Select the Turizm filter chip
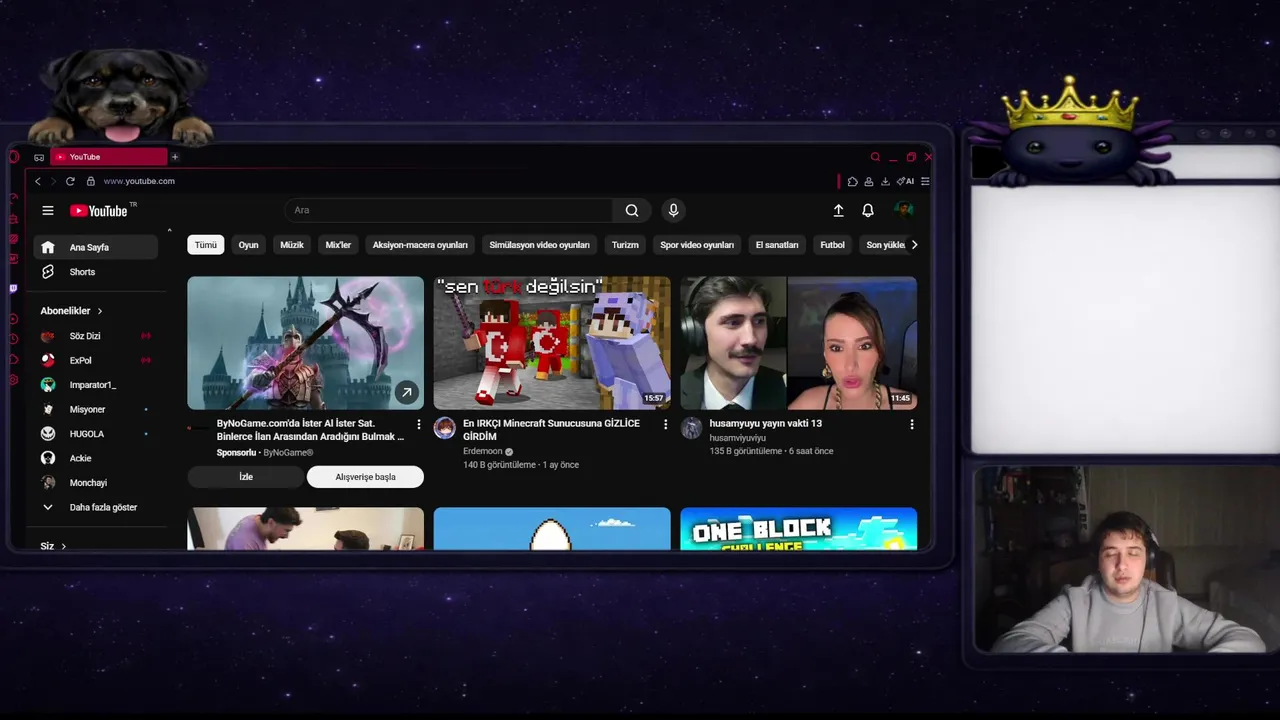This screenshot has height=720, width=1280. pos(625,245)
